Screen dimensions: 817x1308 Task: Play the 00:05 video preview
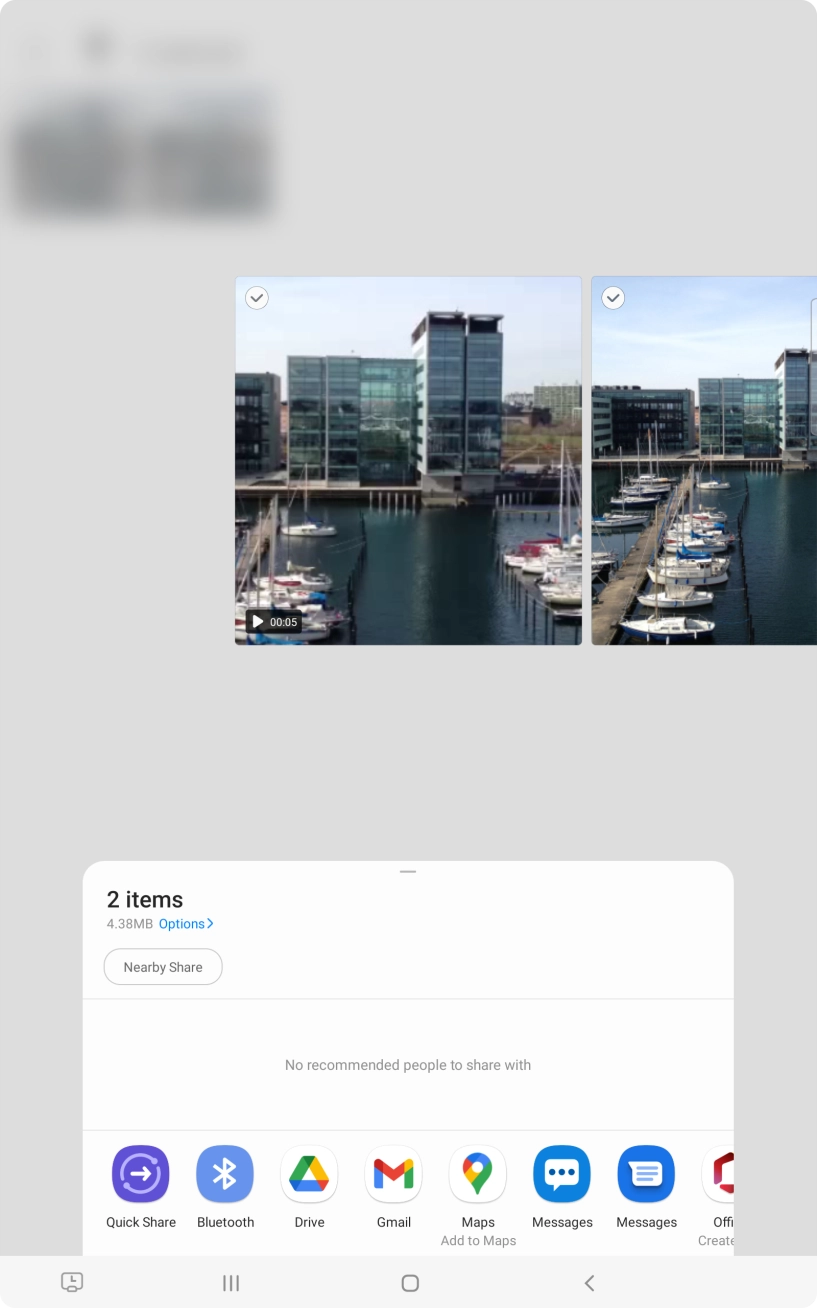point(273,622)
